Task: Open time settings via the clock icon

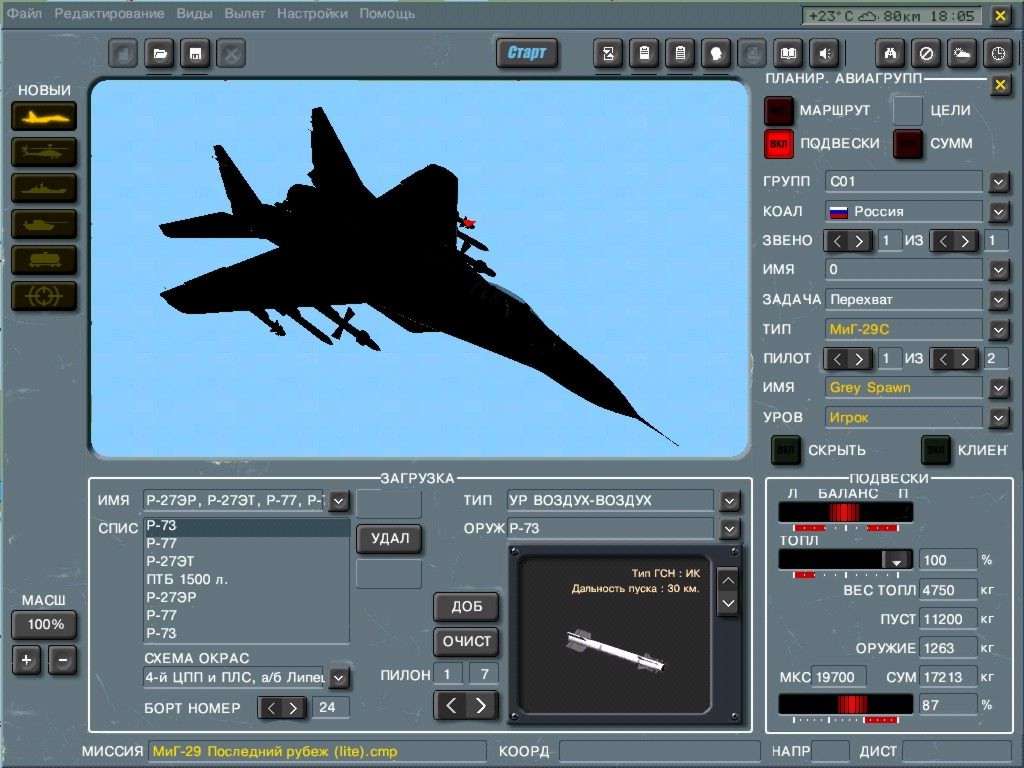Action: [x=998, y=54]
